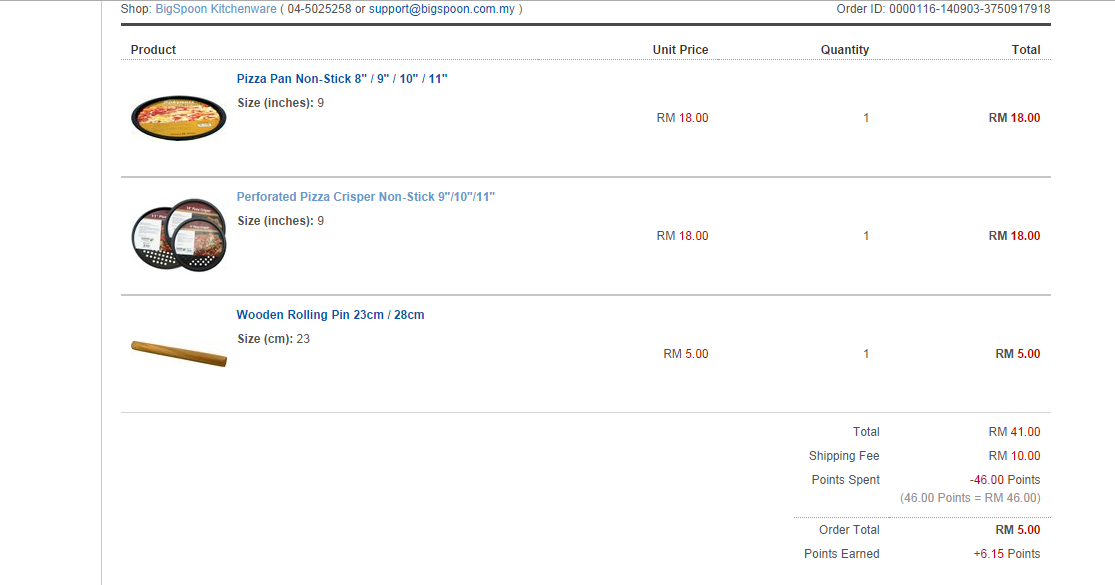Click the wooden rolling pin thumbnail
The image size is (1115, 585).
pyautogui.click(x=178, y=353)
